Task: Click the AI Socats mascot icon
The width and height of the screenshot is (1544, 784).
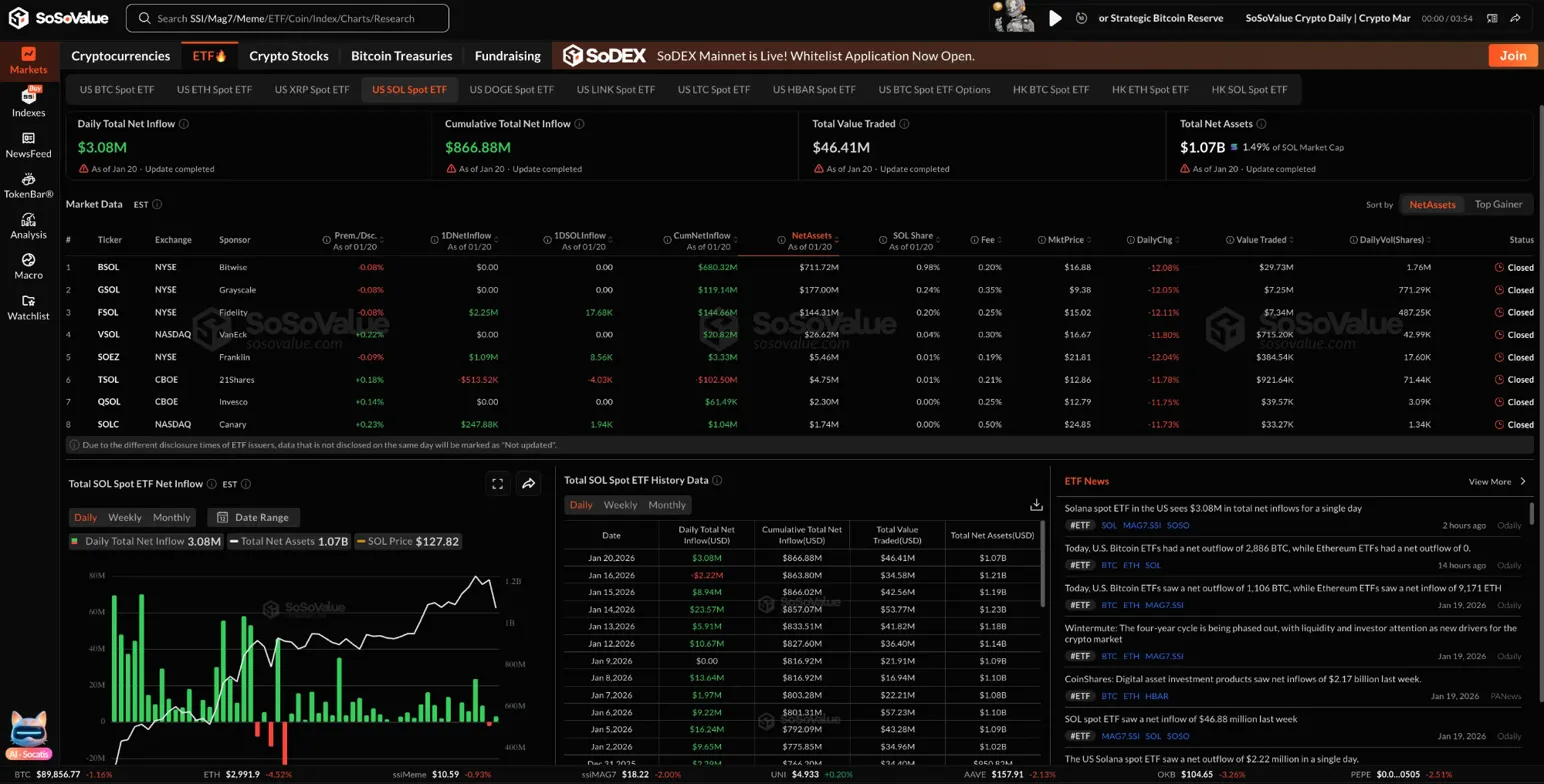Action: [28, 735]
